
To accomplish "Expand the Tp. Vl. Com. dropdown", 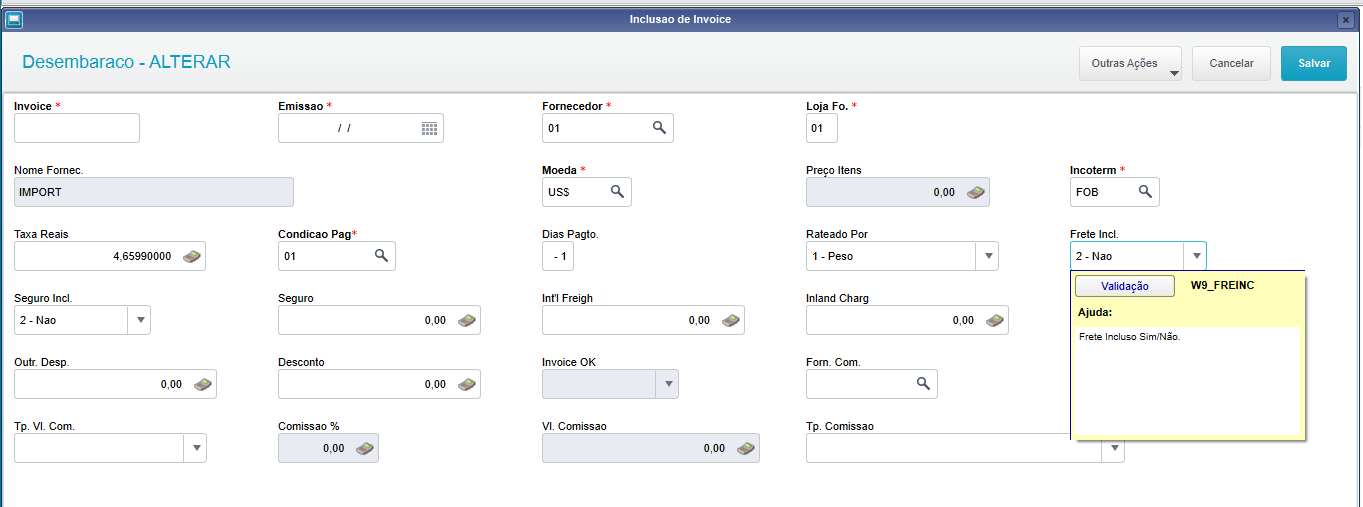I will 195,448.
